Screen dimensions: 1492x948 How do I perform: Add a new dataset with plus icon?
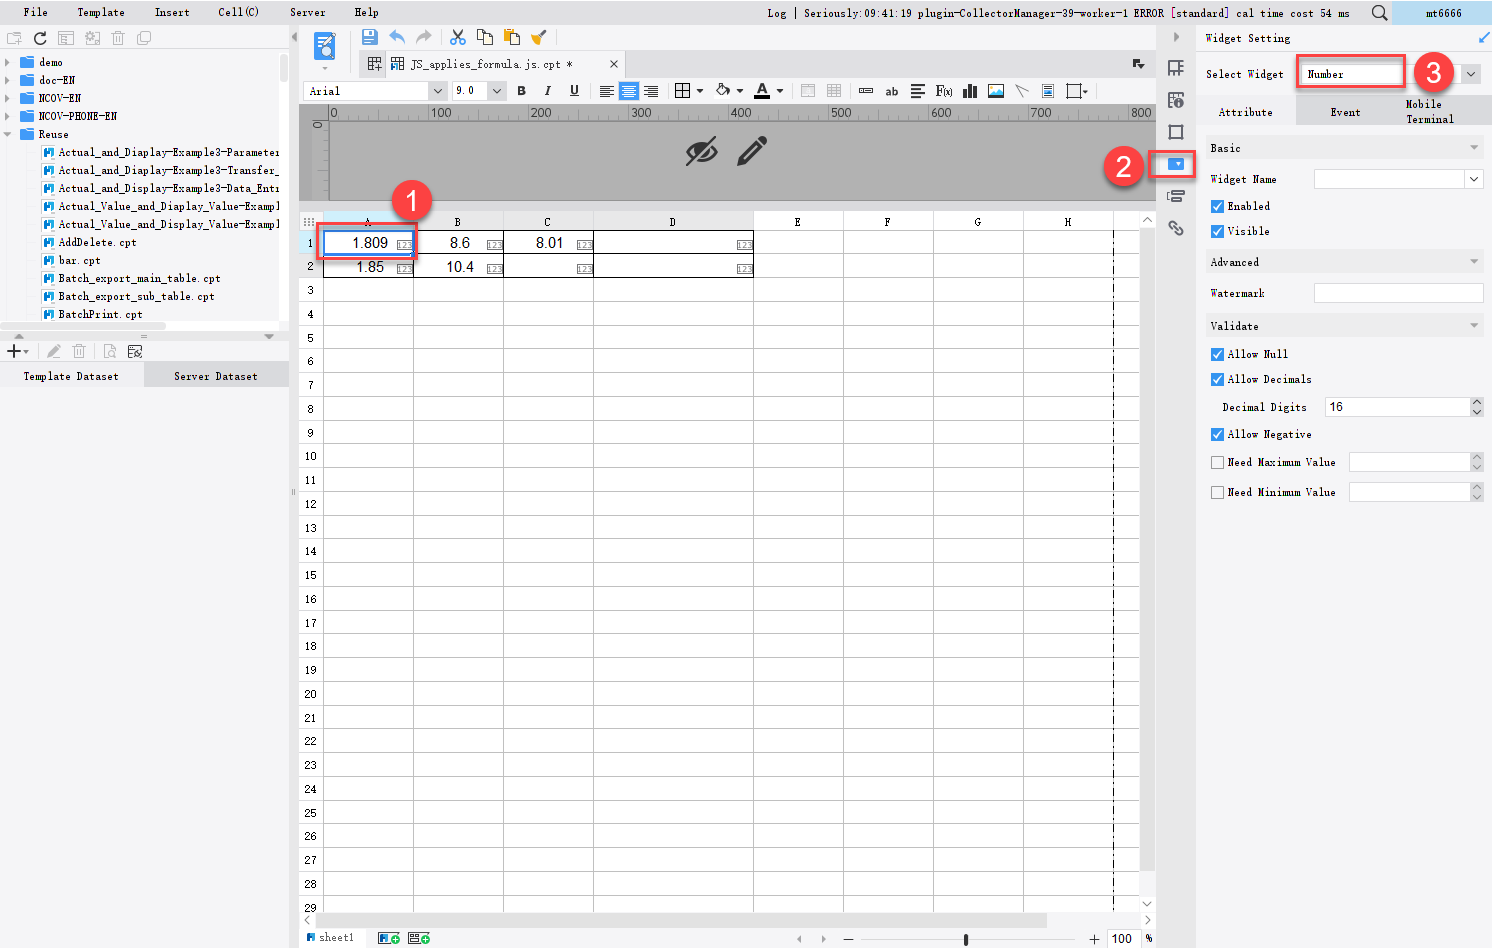click(13, 351)
